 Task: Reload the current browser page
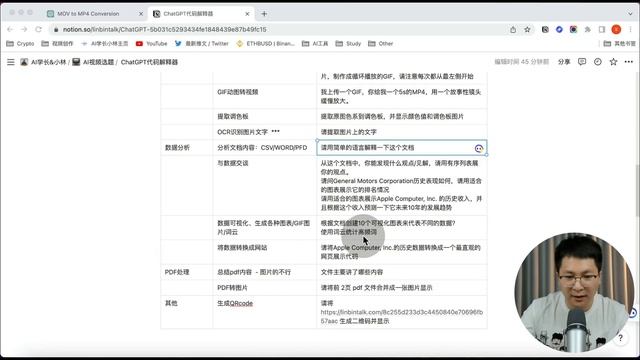click(38, 29)
